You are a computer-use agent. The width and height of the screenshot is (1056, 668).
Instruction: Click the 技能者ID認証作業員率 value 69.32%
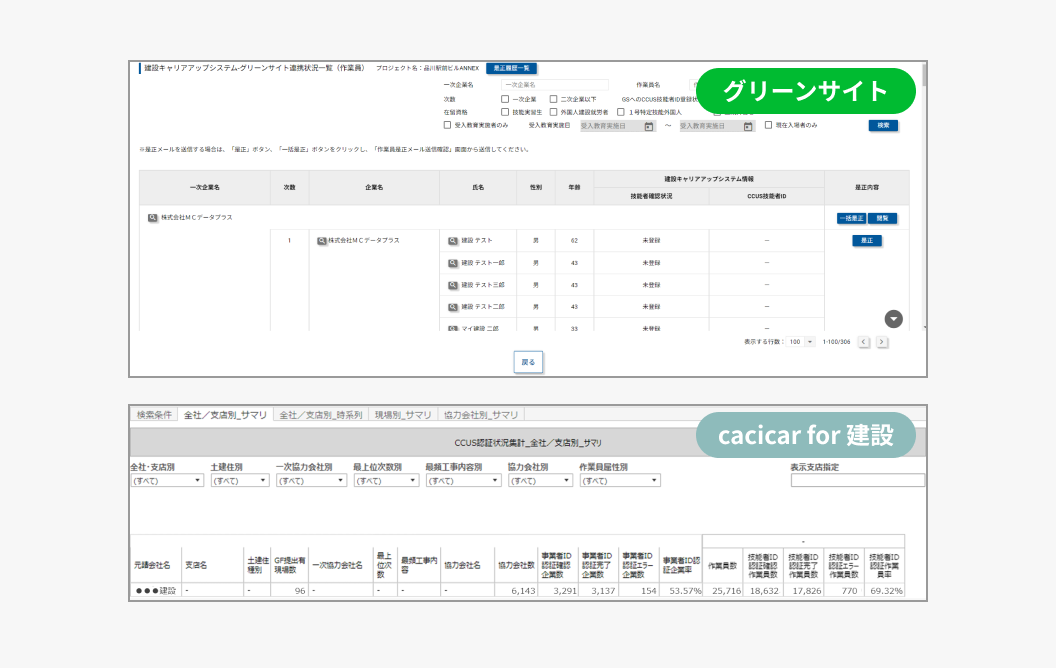pyautogui.click(x=886, y=591)
